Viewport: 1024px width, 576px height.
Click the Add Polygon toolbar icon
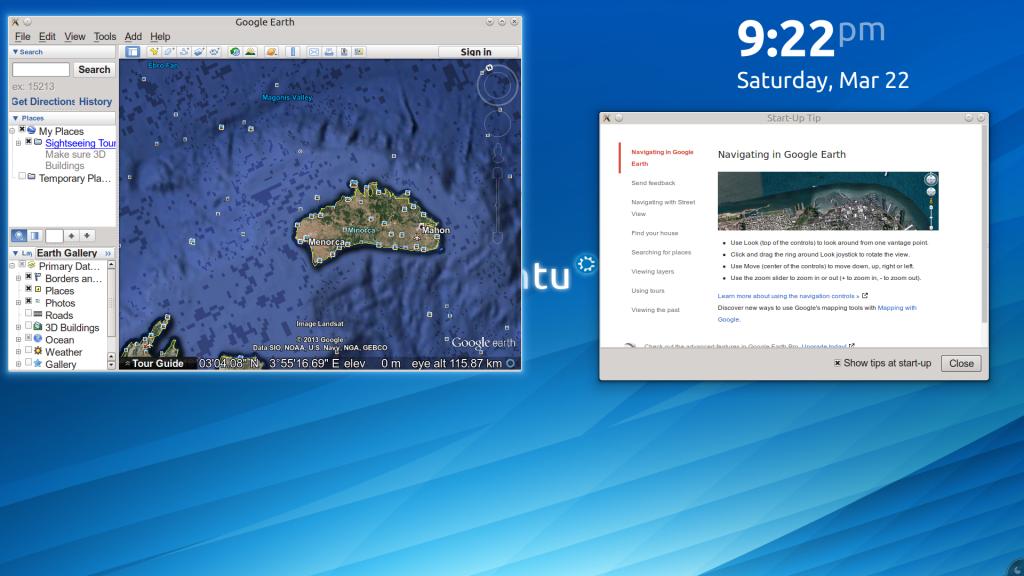169,52
